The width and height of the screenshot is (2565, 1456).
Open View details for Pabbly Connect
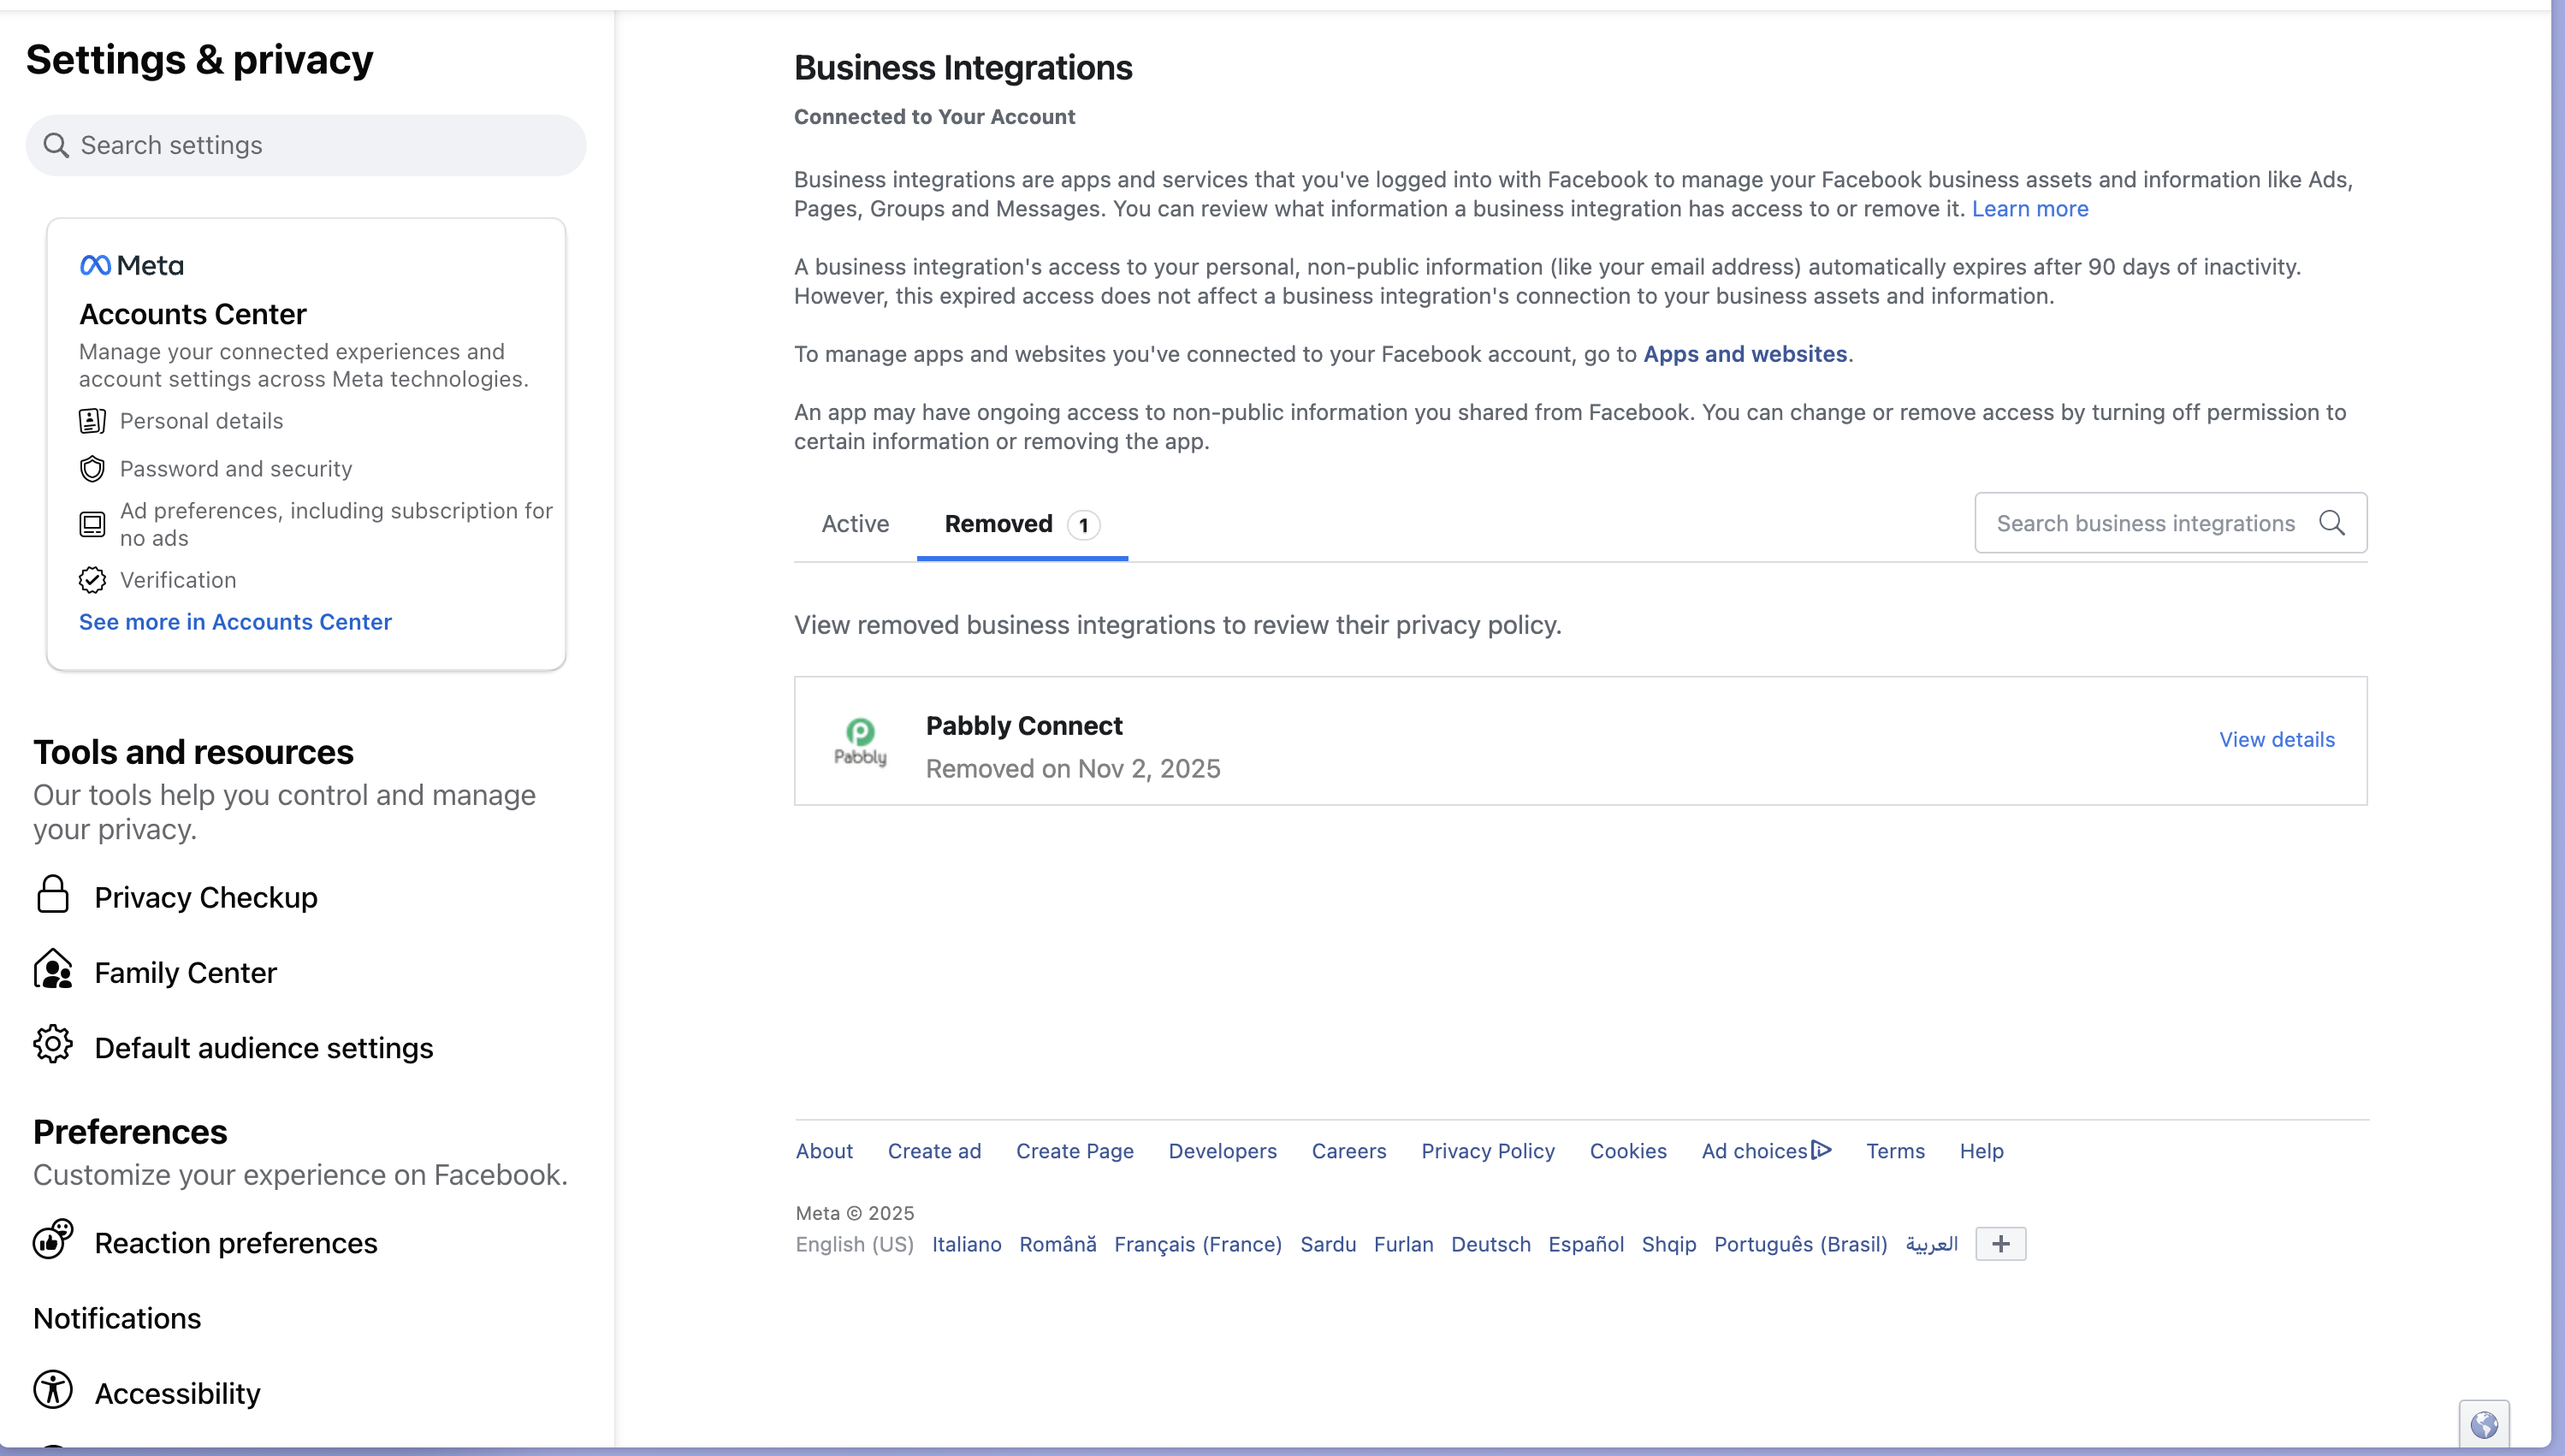tap(2276, 740)
